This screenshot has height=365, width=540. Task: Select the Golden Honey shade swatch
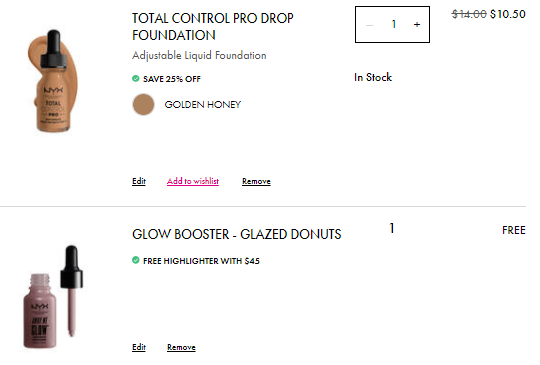point(143,104)
